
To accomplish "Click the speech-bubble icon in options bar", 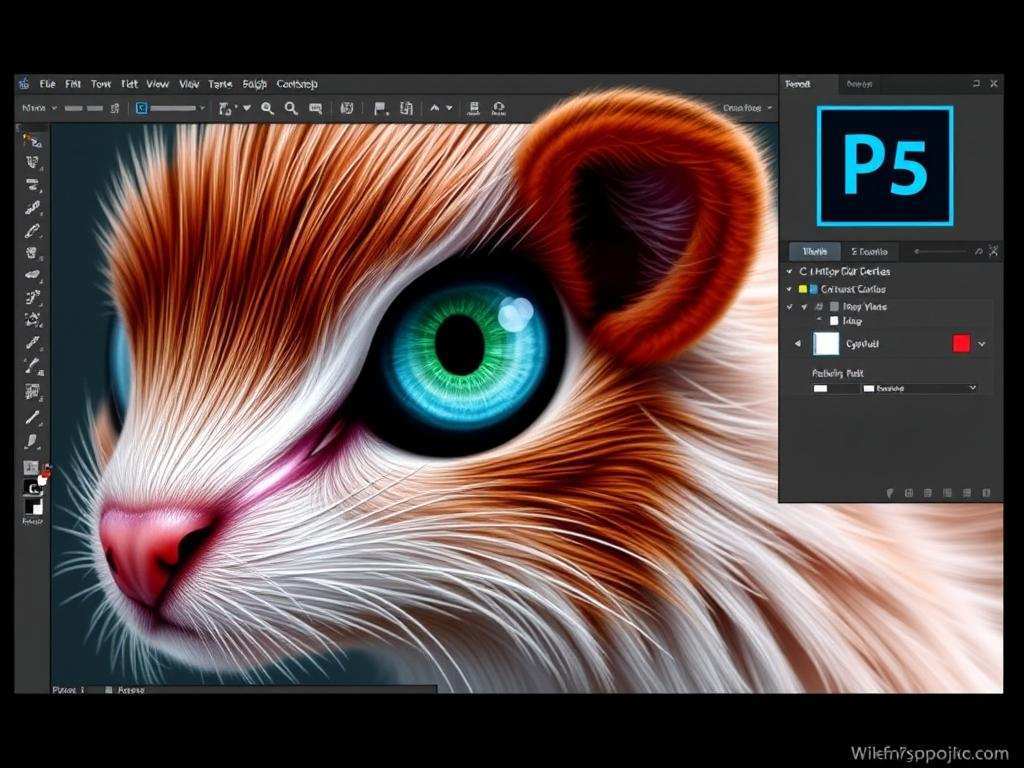I will pyautogui.click(x=315, y=108).
